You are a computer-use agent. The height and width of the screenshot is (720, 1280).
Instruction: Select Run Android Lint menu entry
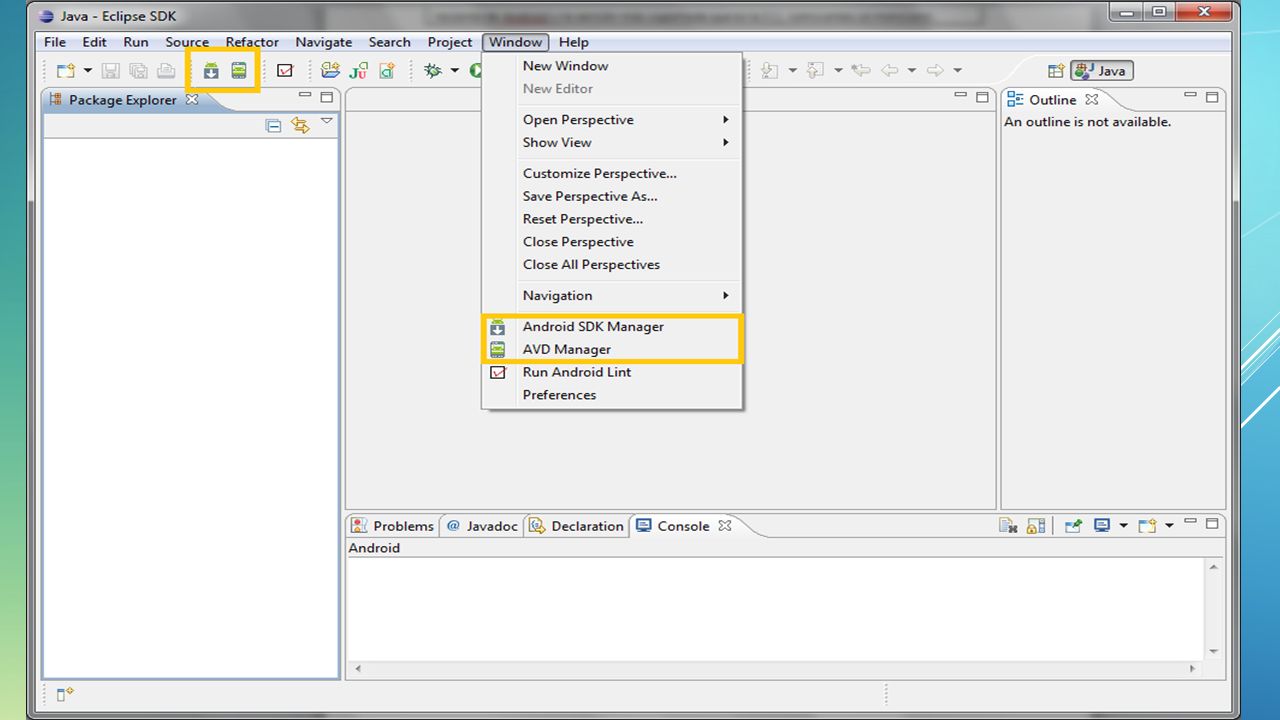click(612, 372)
